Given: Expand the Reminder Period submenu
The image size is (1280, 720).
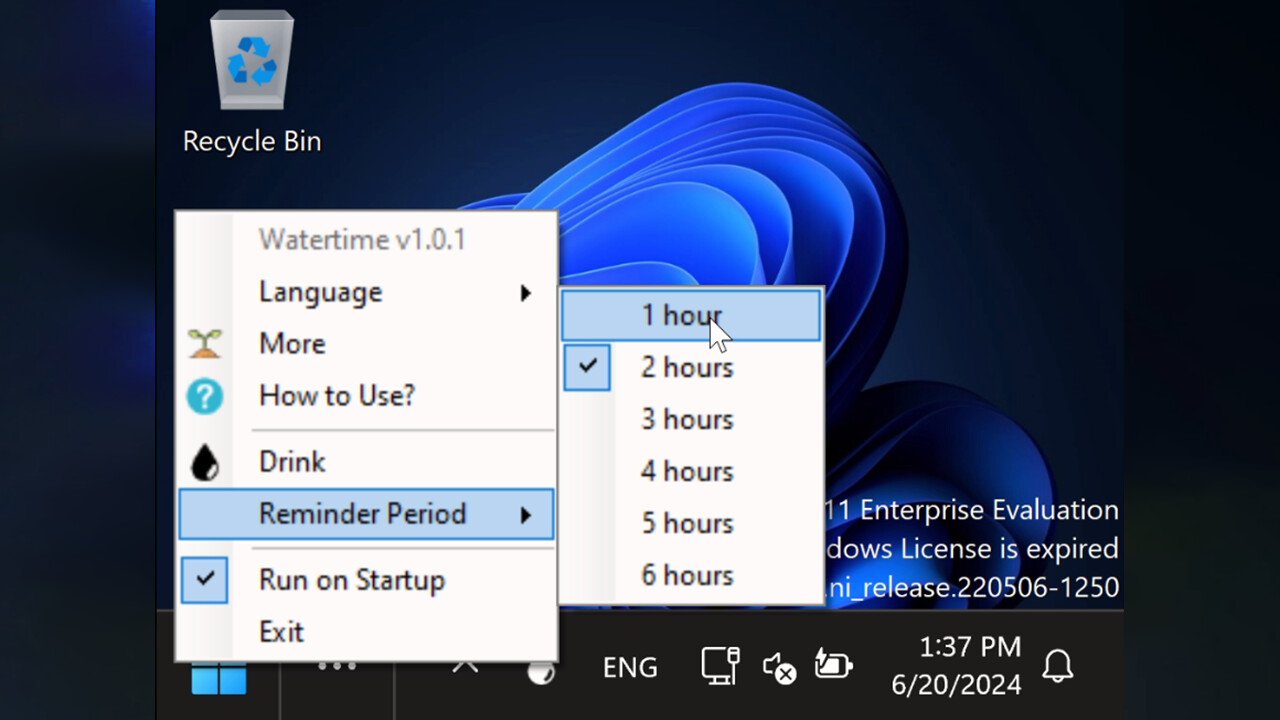Looking at the screenshot, I should [364, 513].
